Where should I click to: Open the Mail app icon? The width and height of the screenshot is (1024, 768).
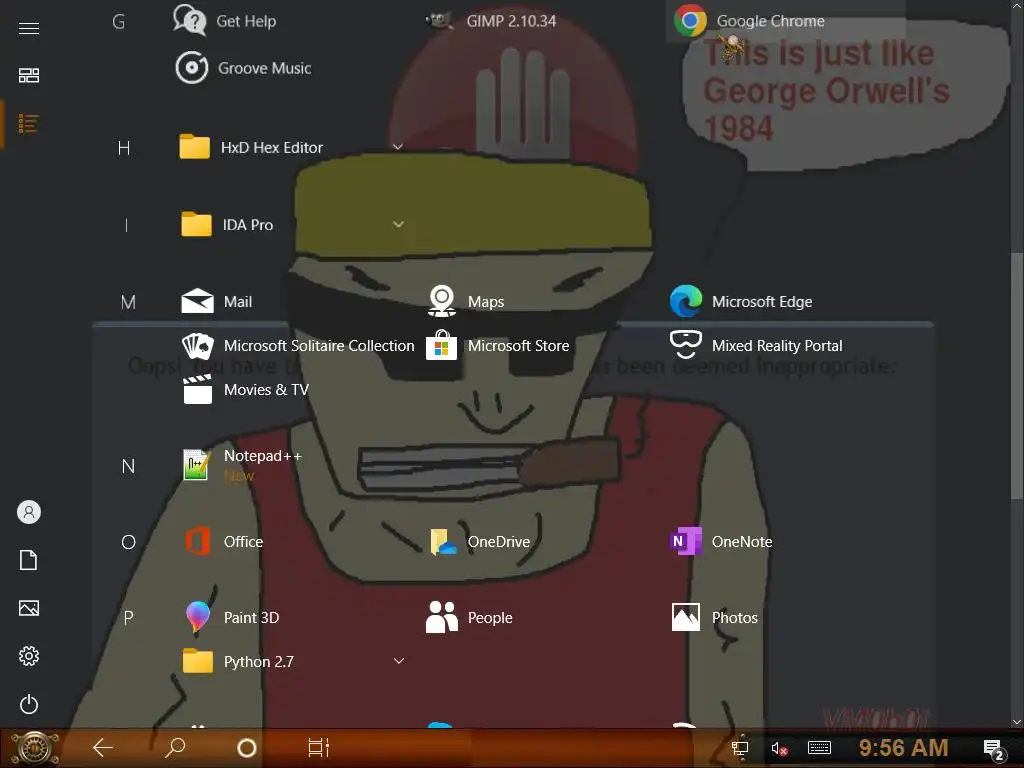click(x=197, y=301)
